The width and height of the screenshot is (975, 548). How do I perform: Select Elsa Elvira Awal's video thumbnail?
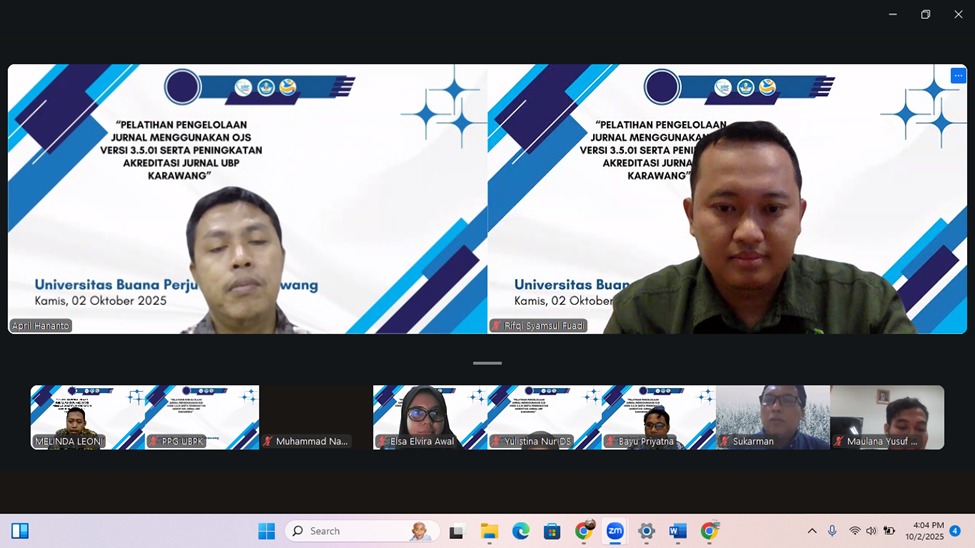tap(430, 417)
